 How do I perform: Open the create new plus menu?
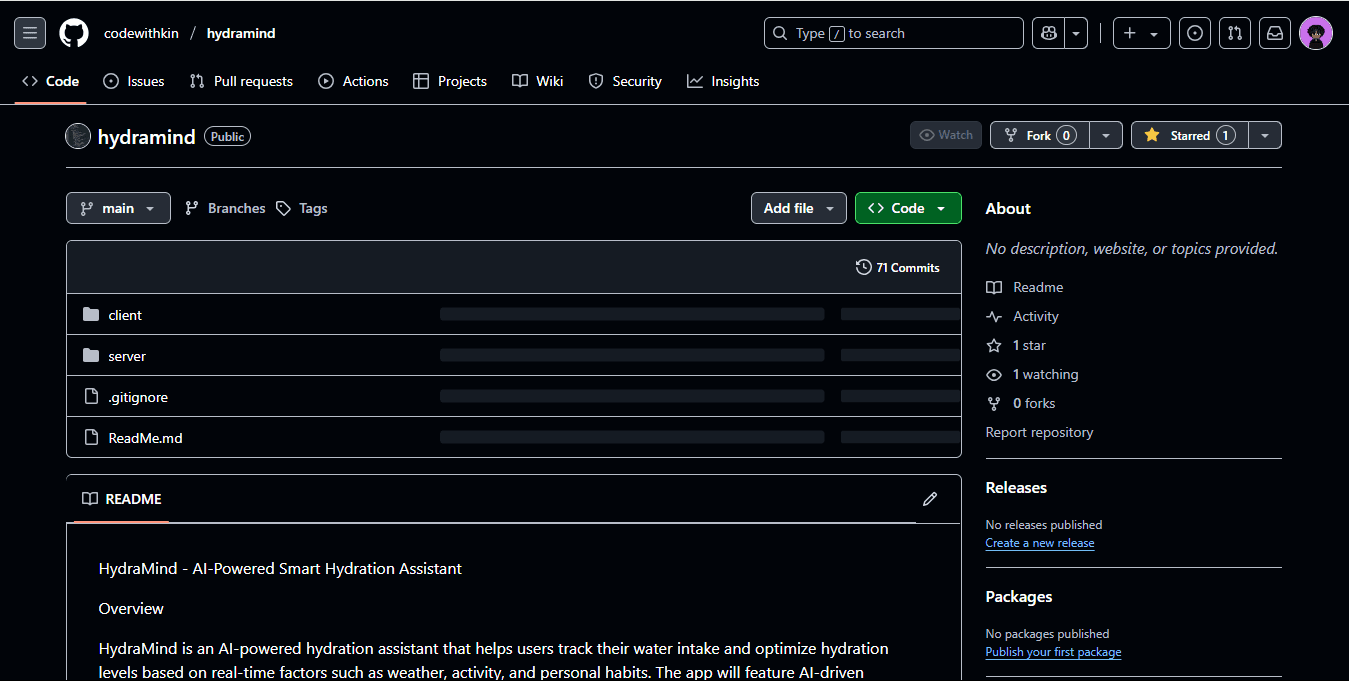(1141, 33)
